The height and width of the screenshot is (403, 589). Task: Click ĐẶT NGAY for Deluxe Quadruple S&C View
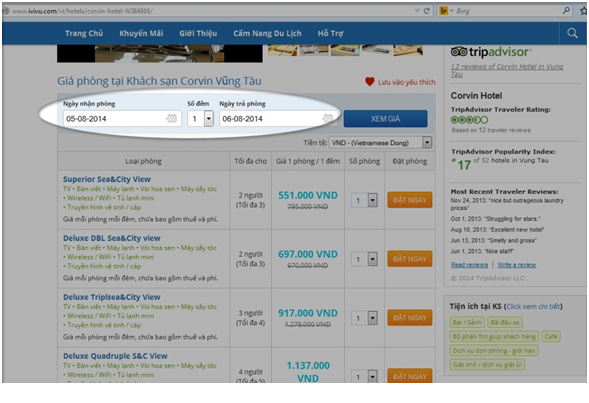(410, 376)
